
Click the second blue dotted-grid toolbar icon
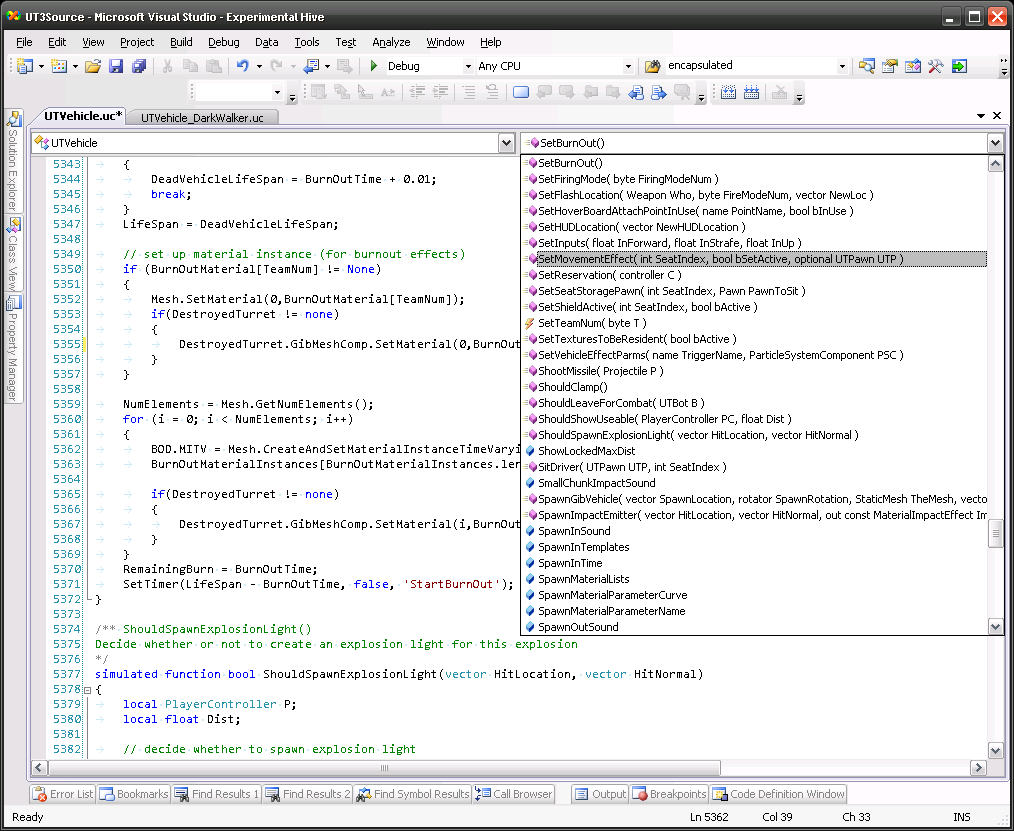751,92
